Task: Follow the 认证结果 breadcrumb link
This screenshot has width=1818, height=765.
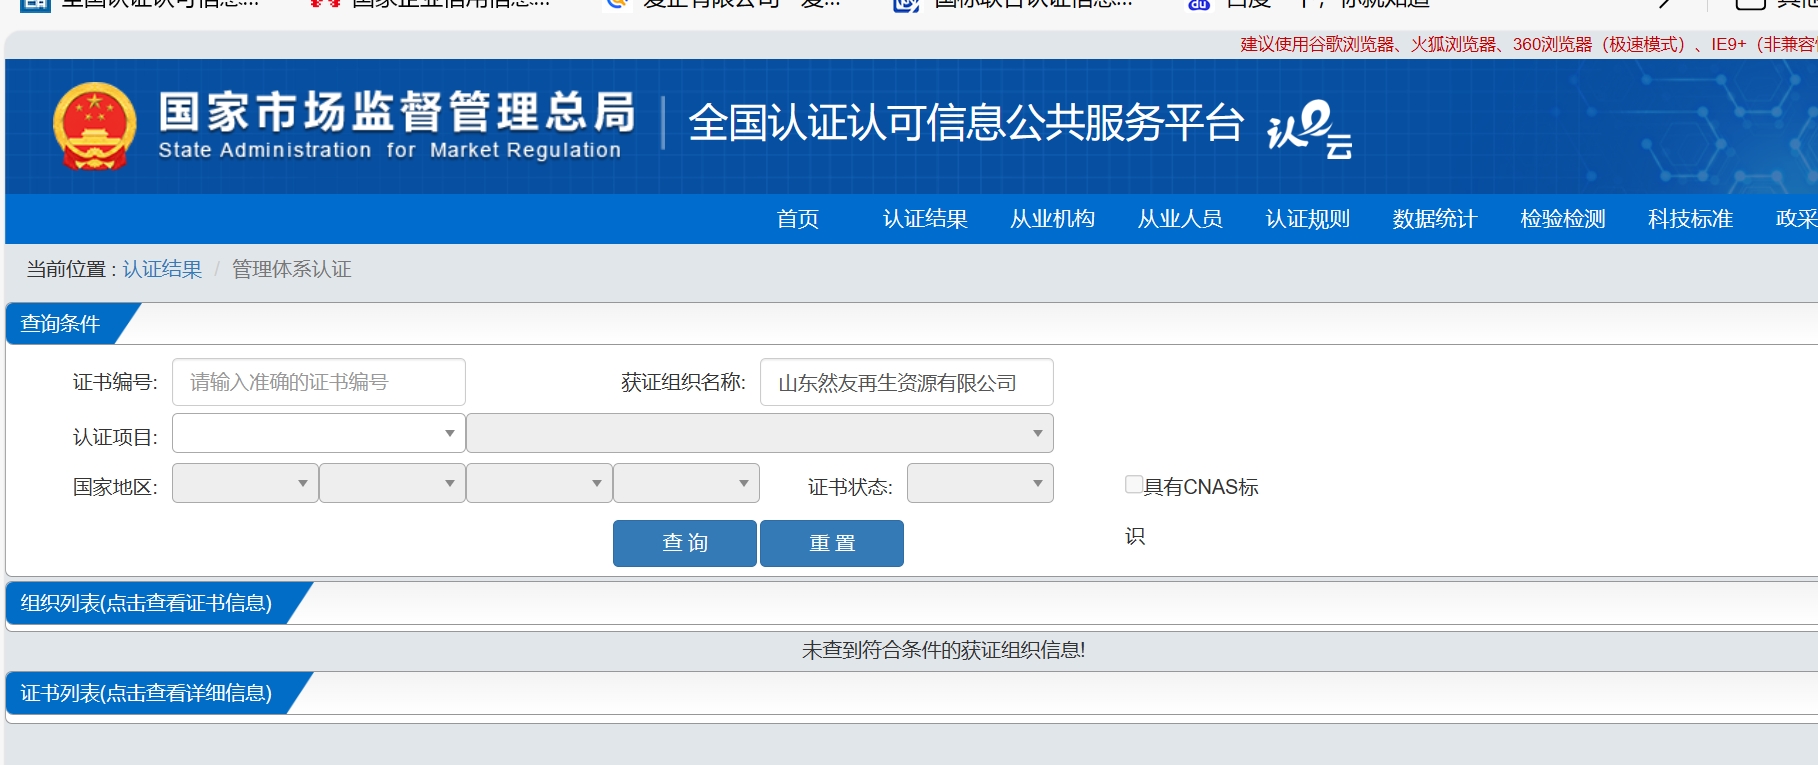Action: pos(162,269)
